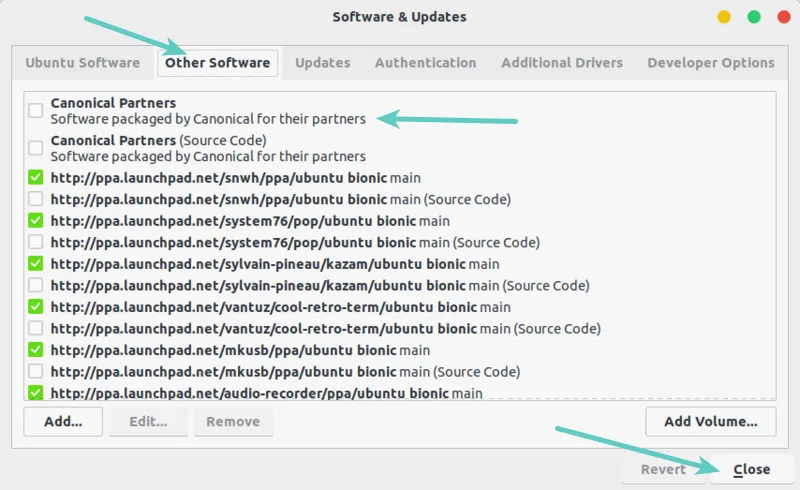Open the Updates tab

(x=322, y=63)
